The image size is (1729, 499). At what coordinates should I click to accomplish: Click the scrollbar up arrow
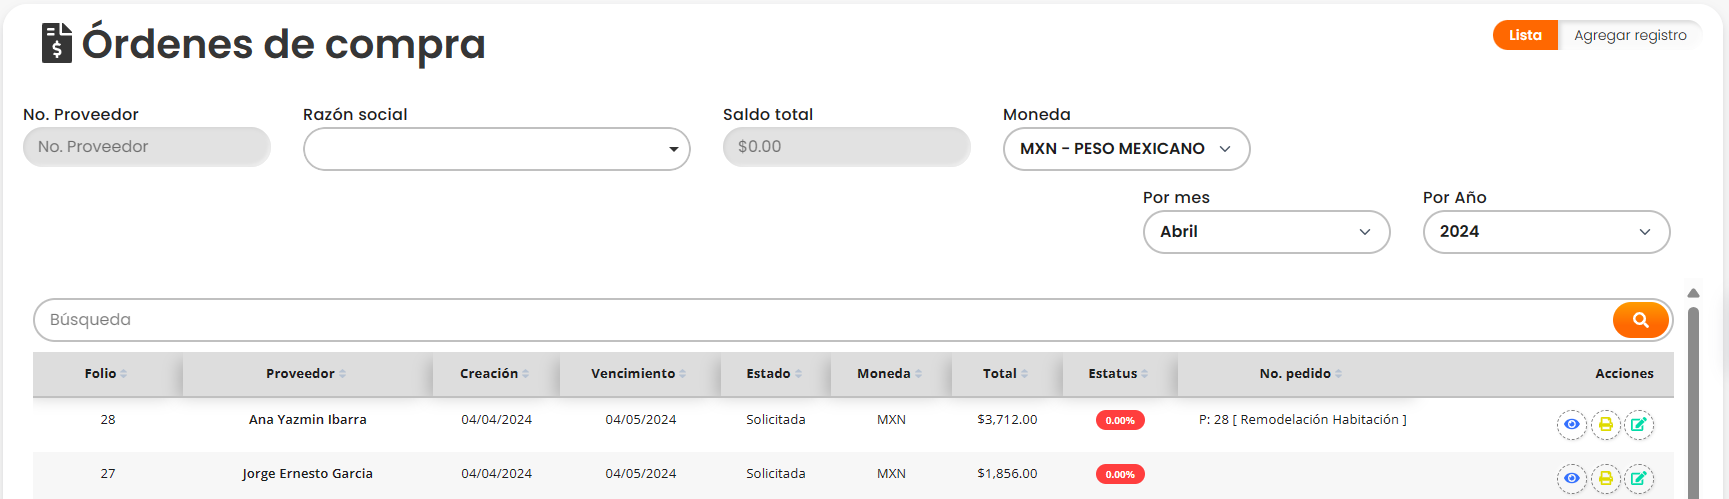point(1693,293)
